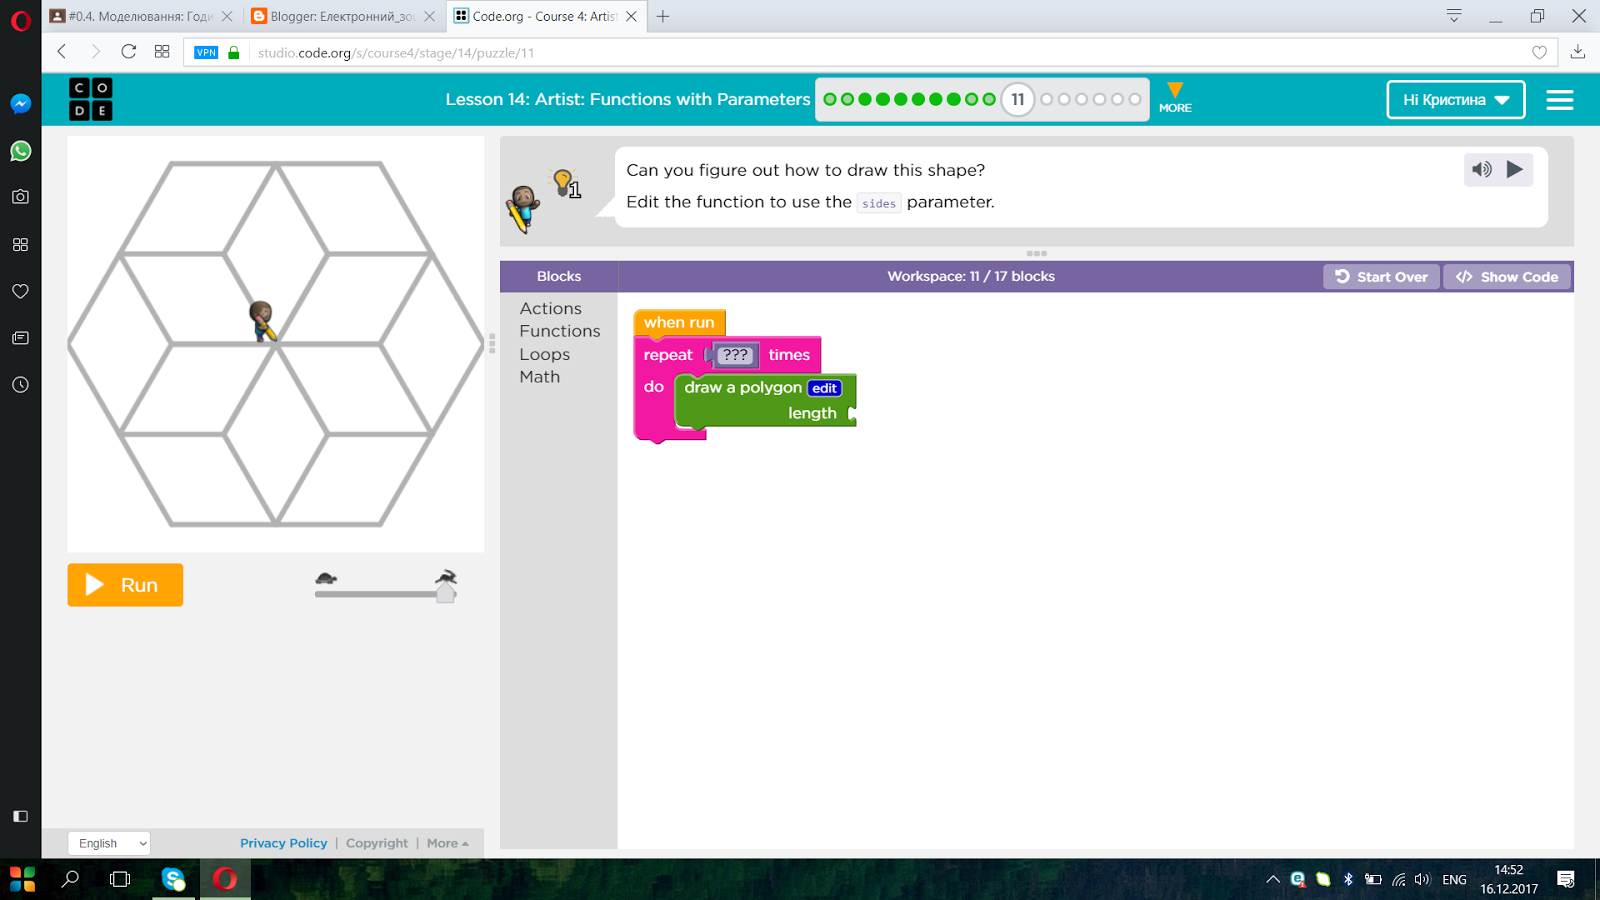Select the puzzle 11 progress bubble

coord(1018,99)
